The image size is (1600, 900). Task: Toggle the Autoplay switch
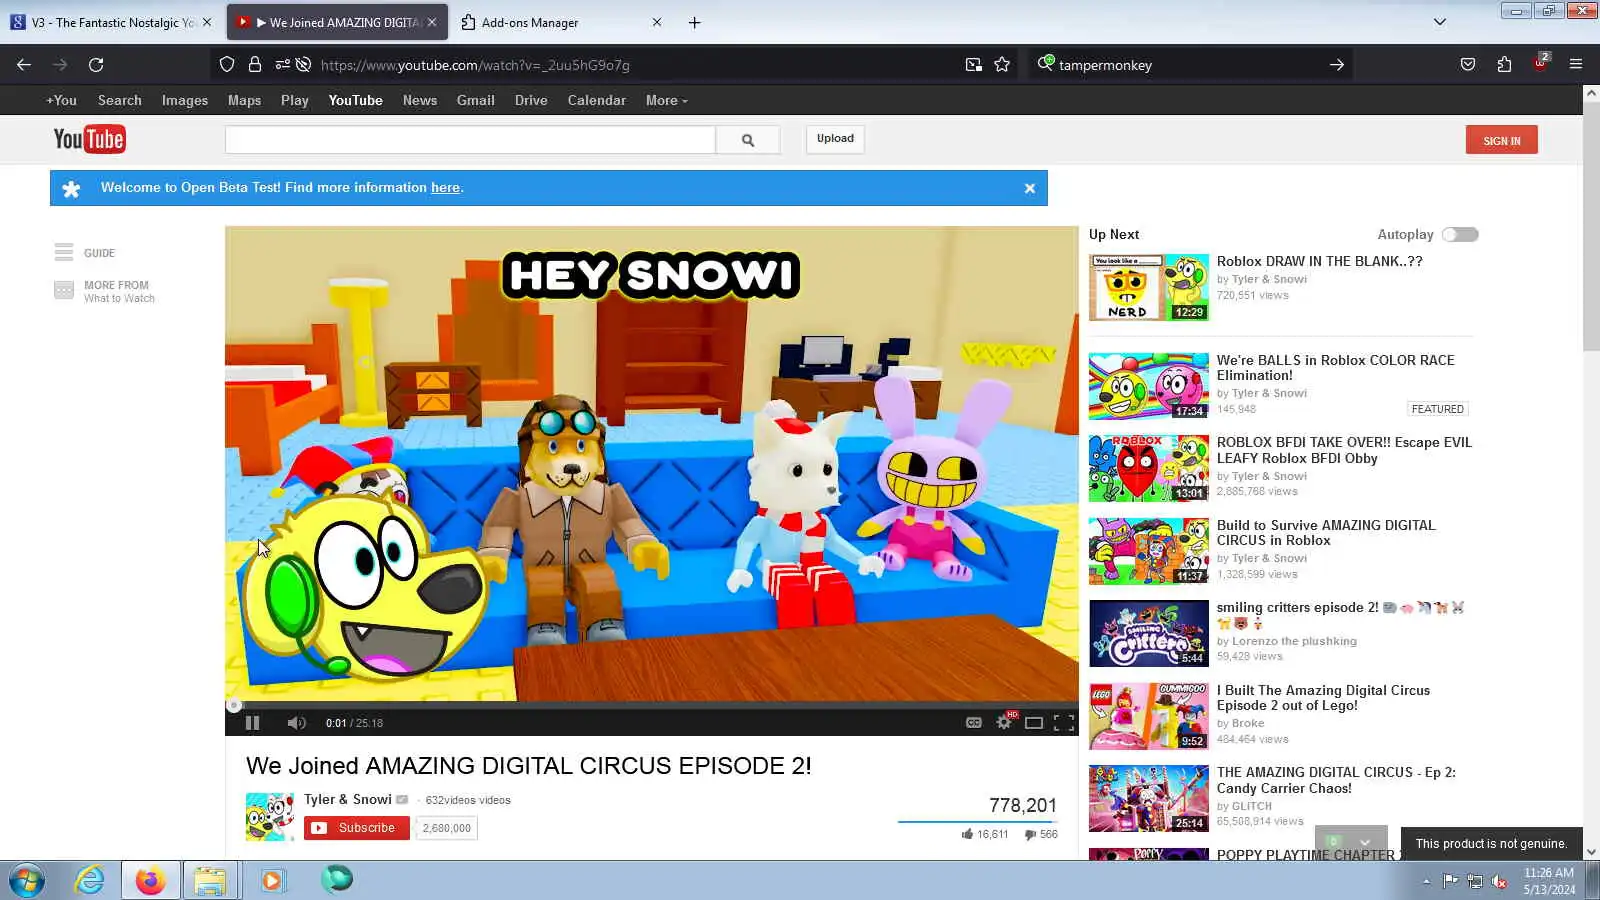pos(1460,234)
